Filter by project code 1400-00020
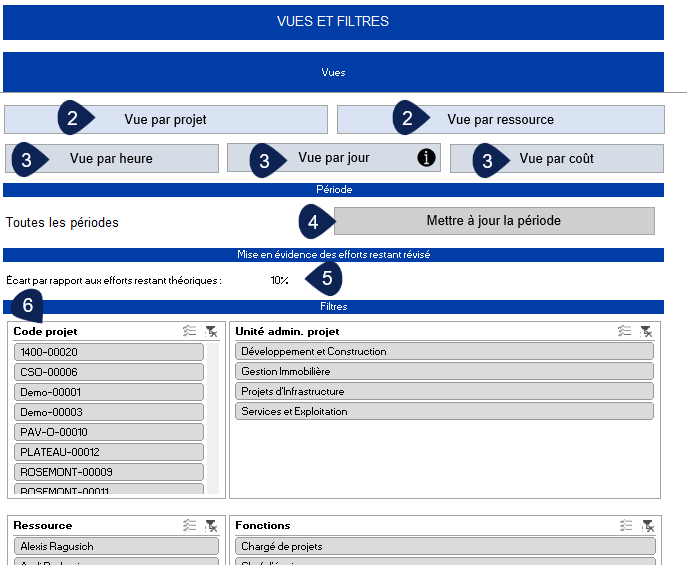Viewport: 687px width, 565px height. pos(109,352)
